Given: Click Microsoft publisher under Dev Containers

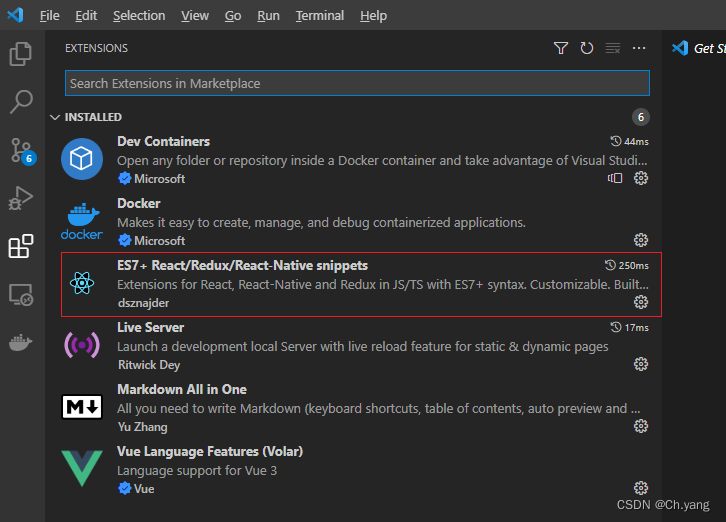Looking at the screenshot, I should tap(159, 179).
